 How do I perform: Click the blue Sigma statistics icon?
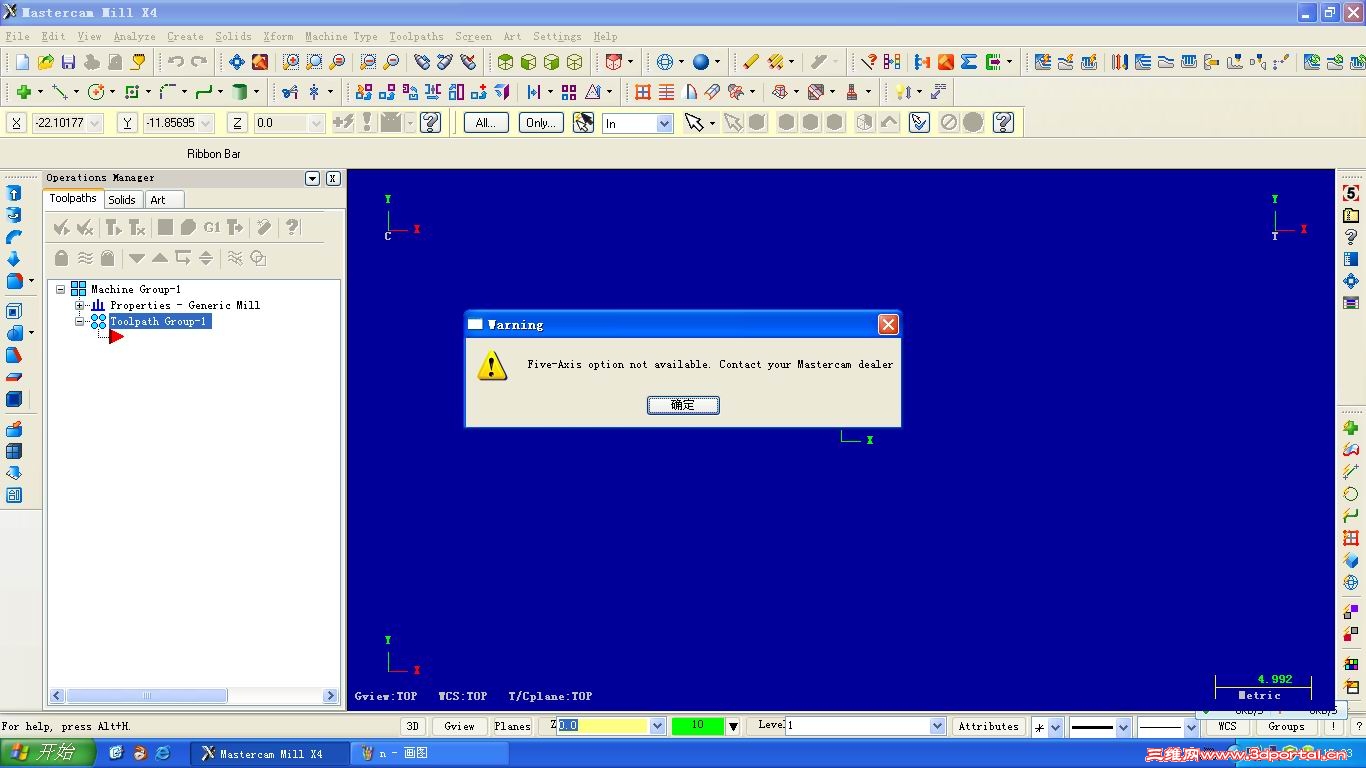pyautogui.click(x=968, y=62)
